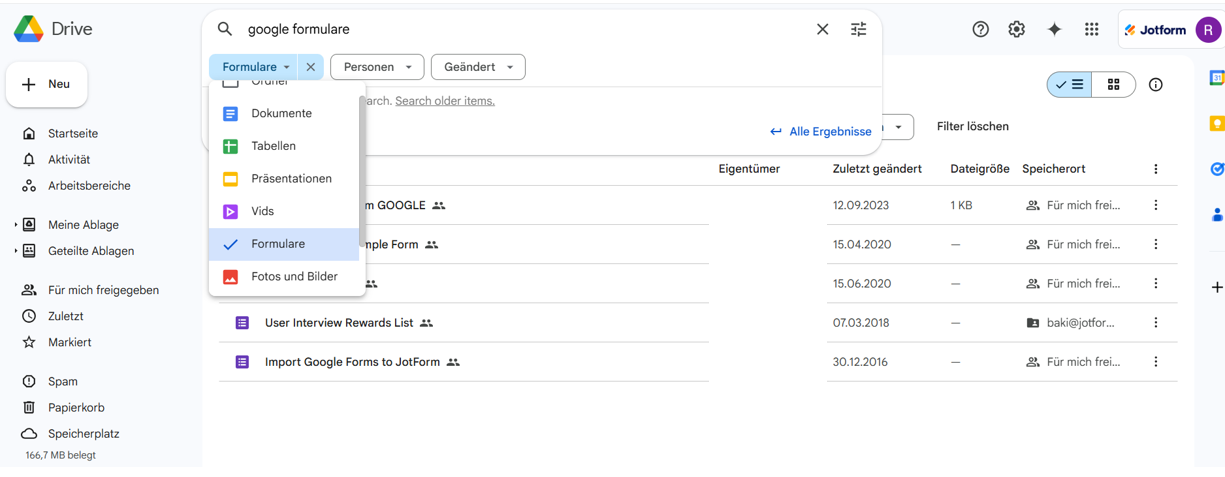Show details info icon

point(1155,85)
